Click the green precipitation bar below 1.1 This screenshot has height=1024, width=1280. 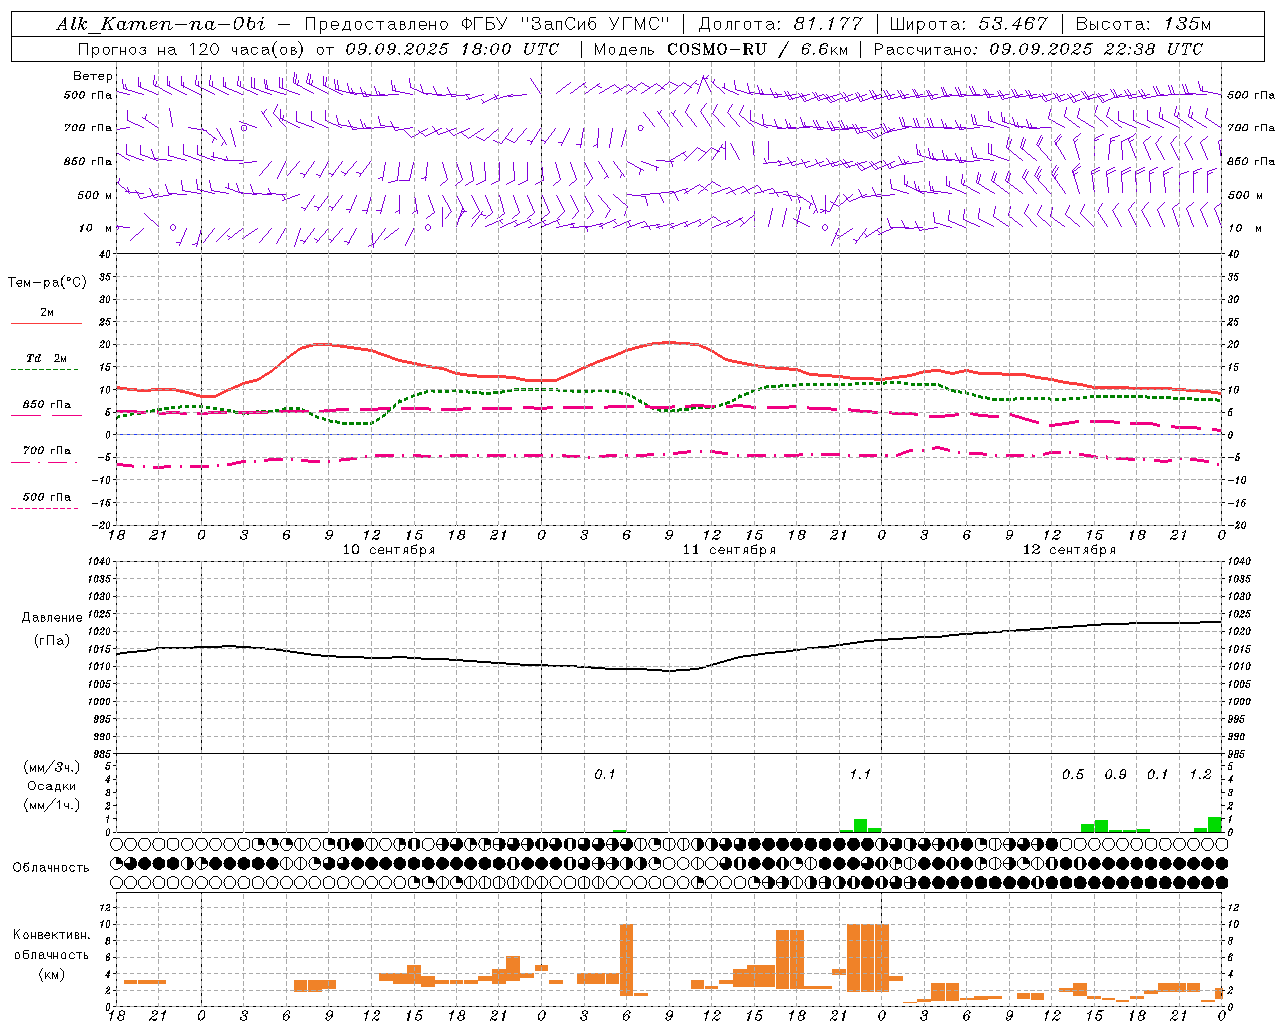click(x=860, y=826)
